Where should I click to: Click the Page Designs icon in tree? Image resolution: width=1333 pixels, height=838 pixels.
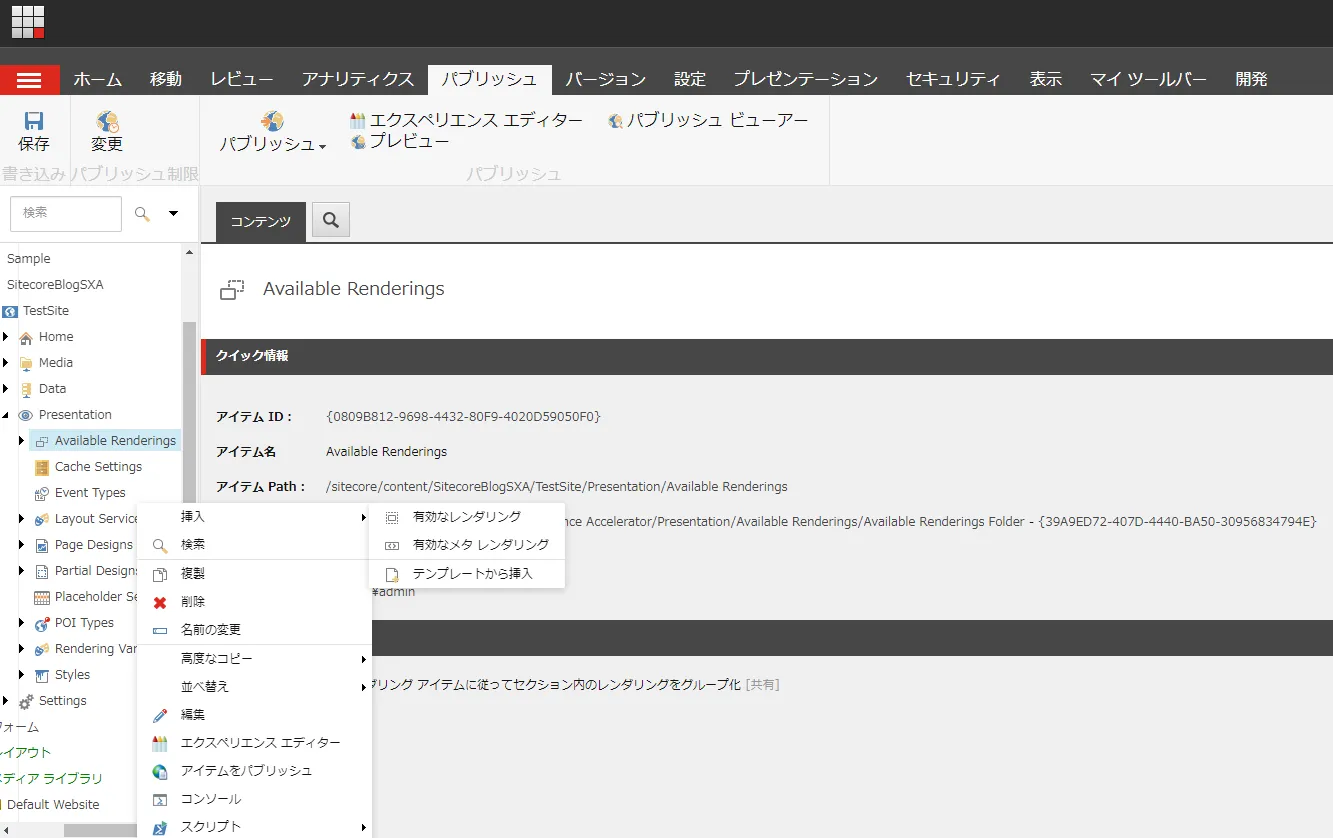pyautogui.click(x=42, y=546)
